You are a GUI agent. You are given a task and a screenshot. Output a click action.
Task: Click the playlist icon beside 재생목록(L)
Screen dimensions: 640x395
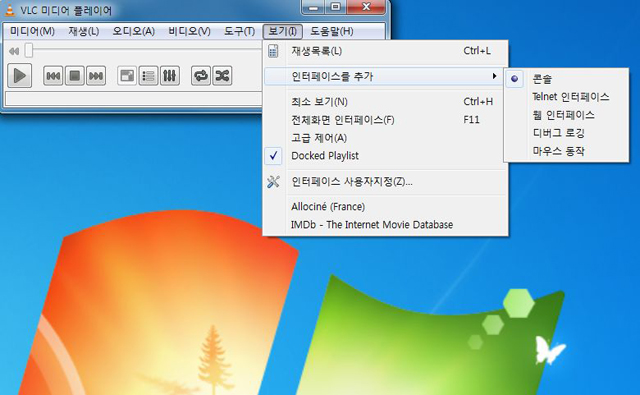tap(273, 51)
